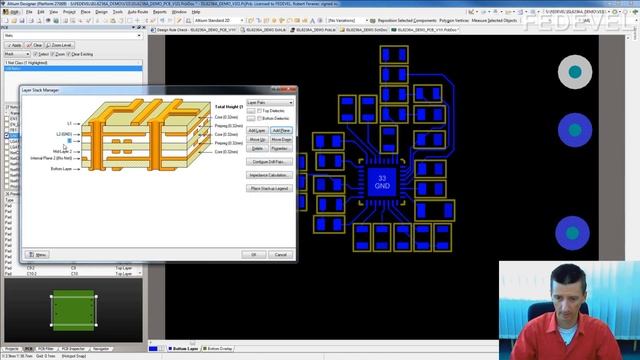Click the Open file toolbar icon
Image resolution: width=640 pixels, height=360 pixels.
[14, 20]
